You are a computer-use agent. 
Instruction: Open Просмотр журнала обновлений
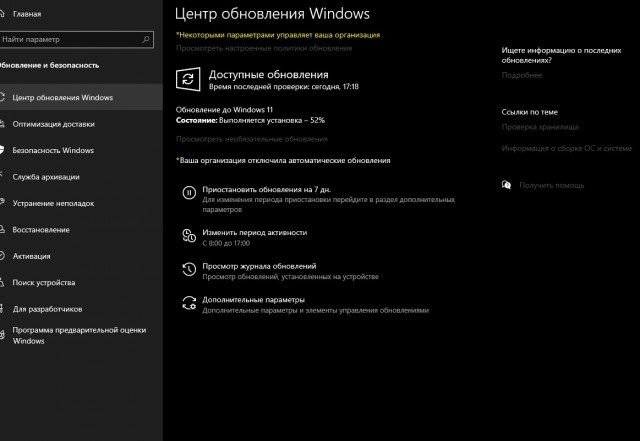(259, 266)
